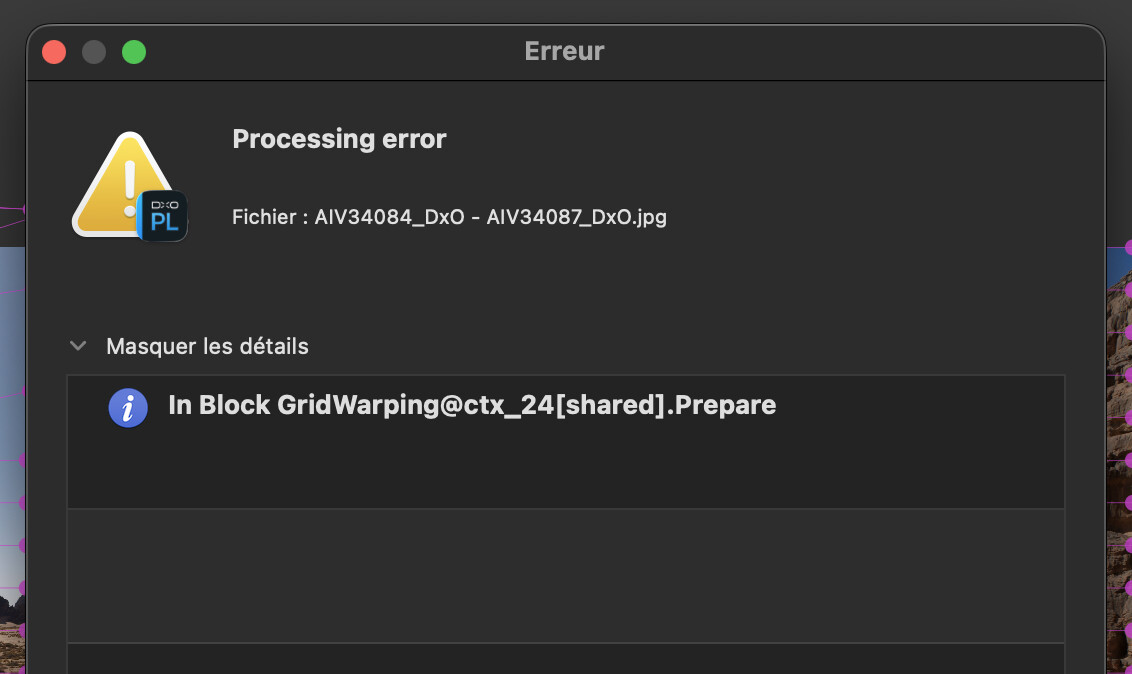The image size is (1132, 674).
Task: Click the gray minimize window button
Action: (94, 51)
